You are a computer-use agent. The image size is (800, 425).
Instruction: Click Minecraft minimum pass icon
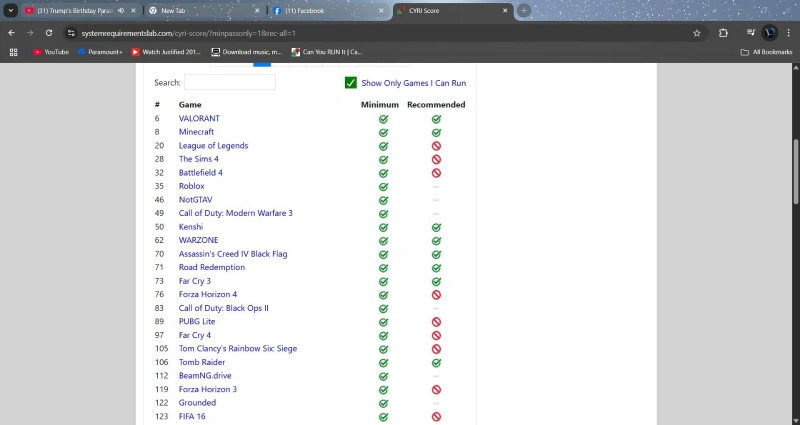tap(383, 133)
